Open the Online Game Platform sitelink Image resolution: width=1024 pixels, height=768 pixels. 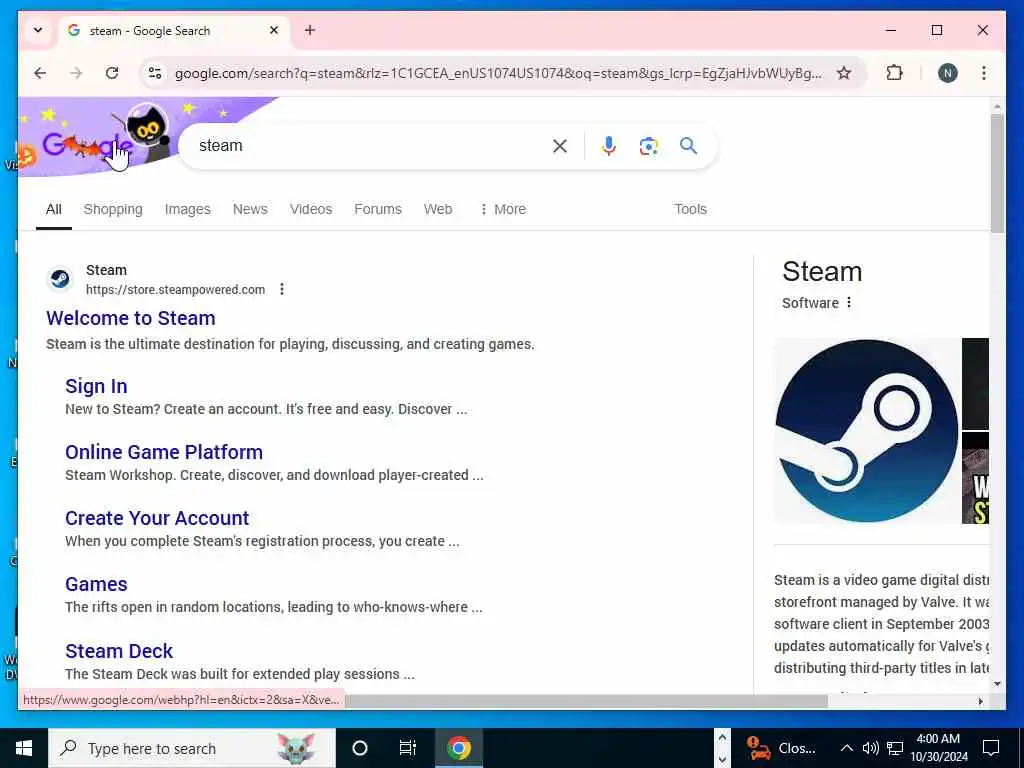(x=164, y=452)
